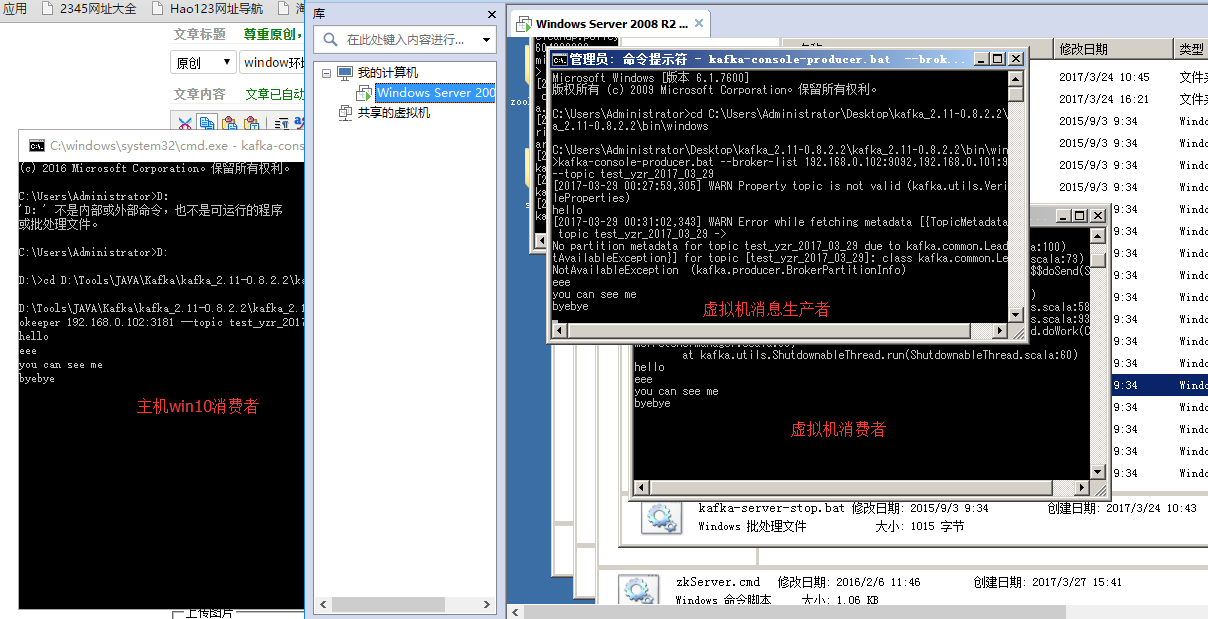Select 我的计算机 label in library tree

click(388, 73)
